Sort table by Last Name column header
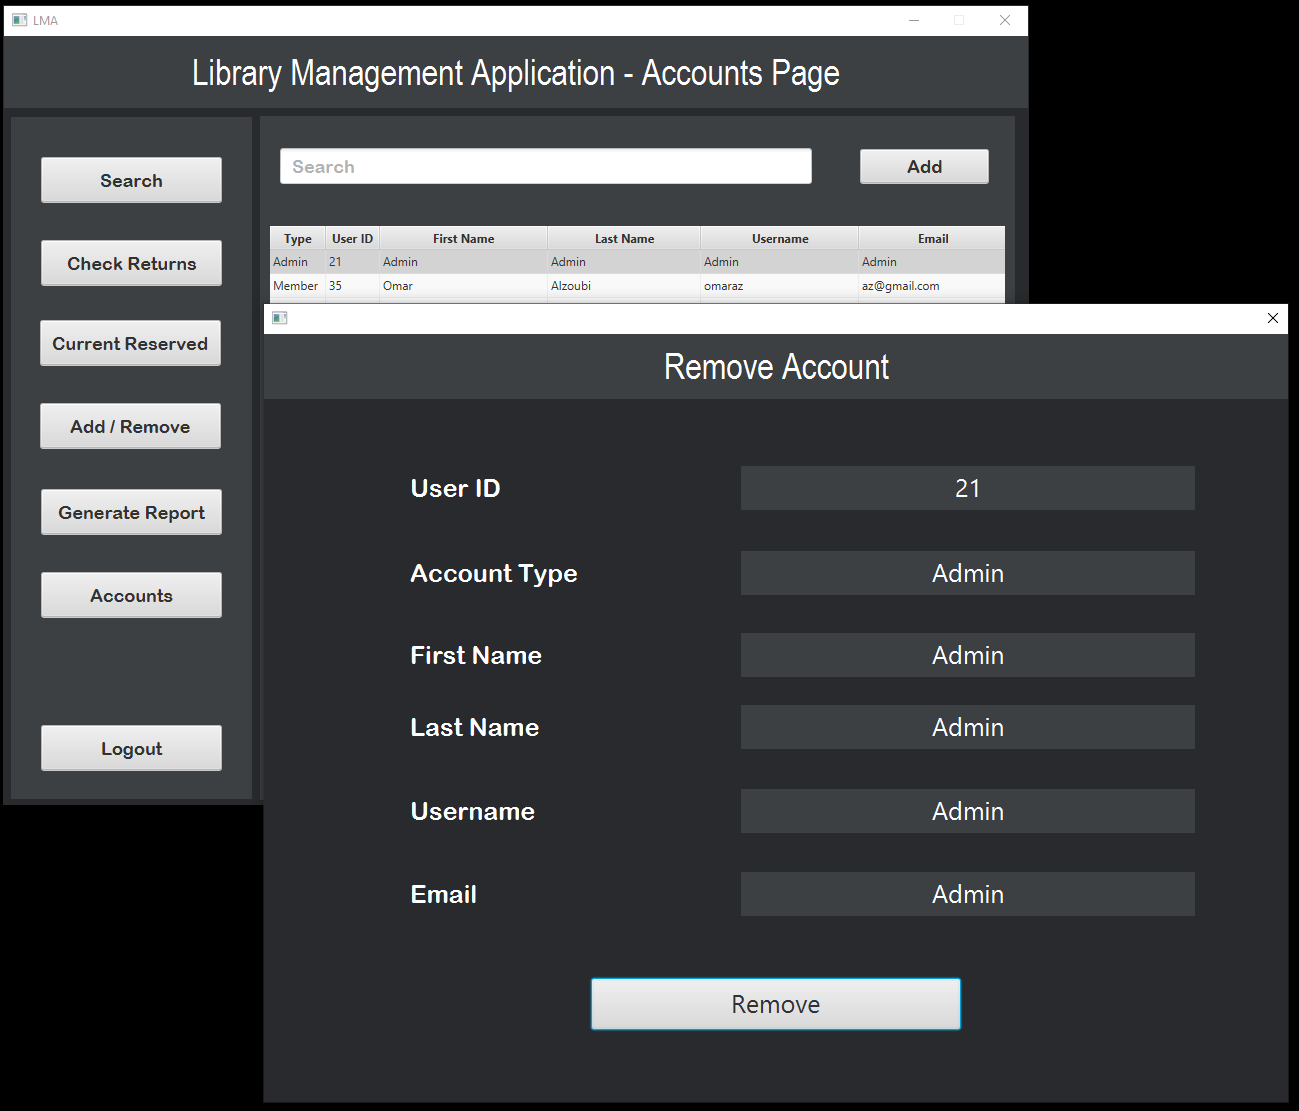This screenshot has width=1299, height=1111. (x=624, y=238)
